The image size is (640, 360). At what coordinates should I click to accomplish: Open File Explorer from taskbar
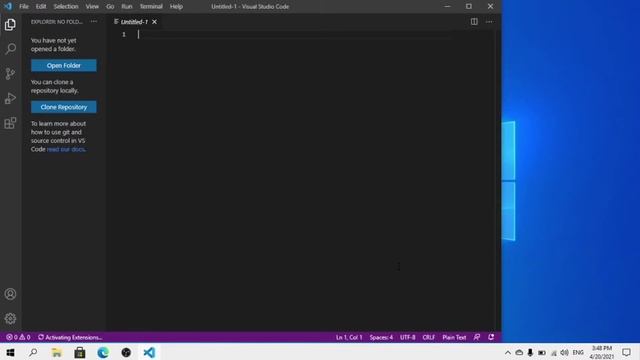56,352
